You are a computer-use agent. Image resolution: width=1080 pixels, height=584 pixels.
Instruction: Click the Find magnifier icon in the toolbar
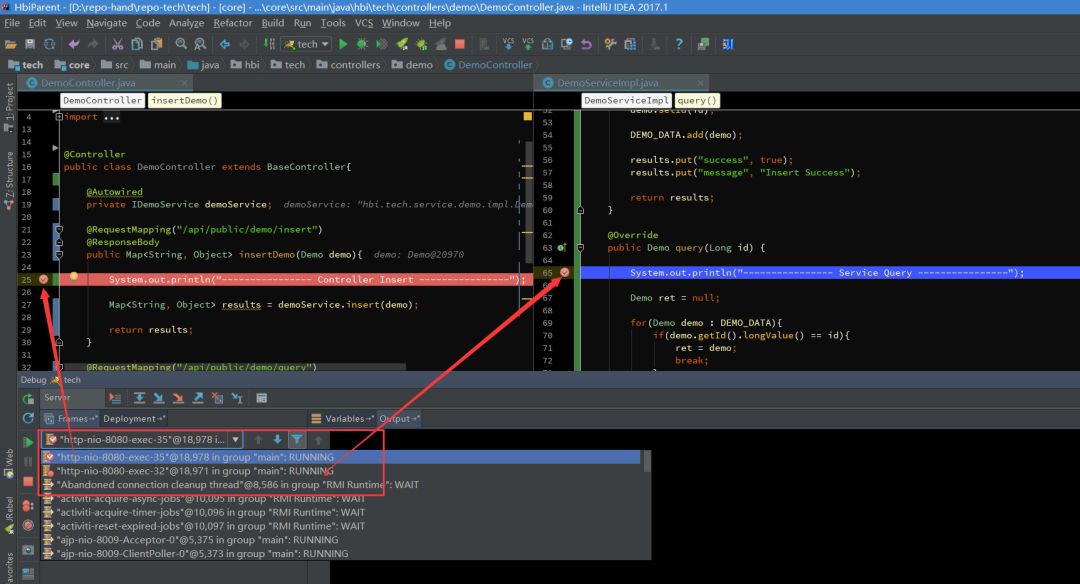point(180,43)
